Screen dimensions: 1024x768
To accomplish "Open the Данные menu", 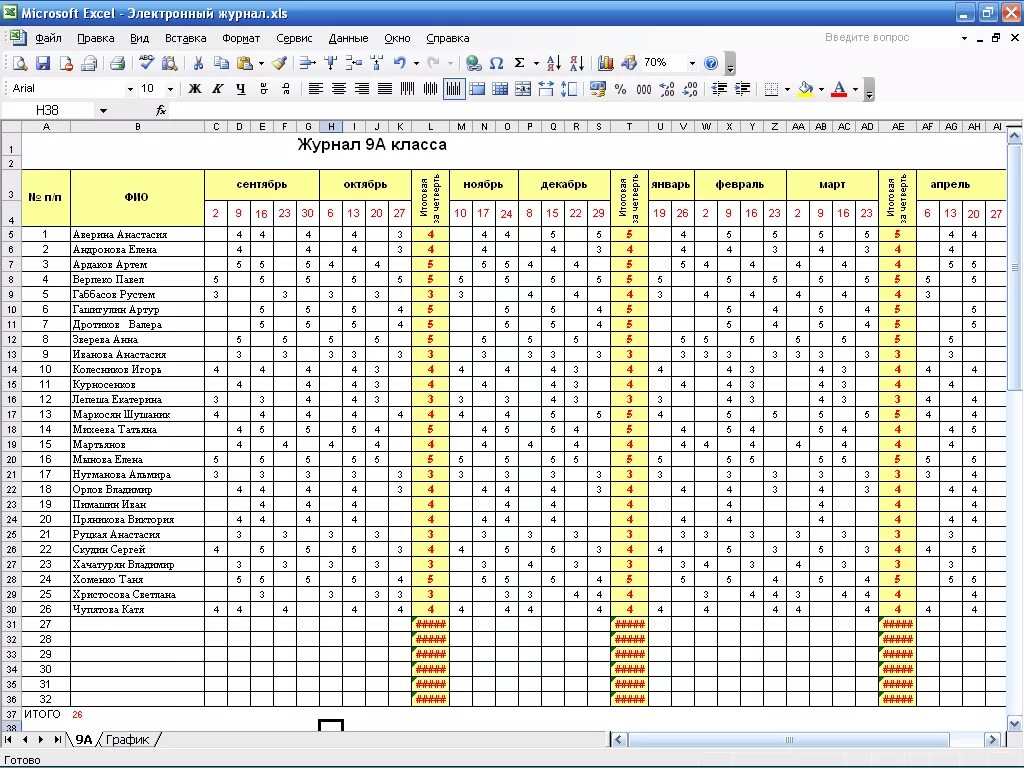I will [x=348, y=38].
